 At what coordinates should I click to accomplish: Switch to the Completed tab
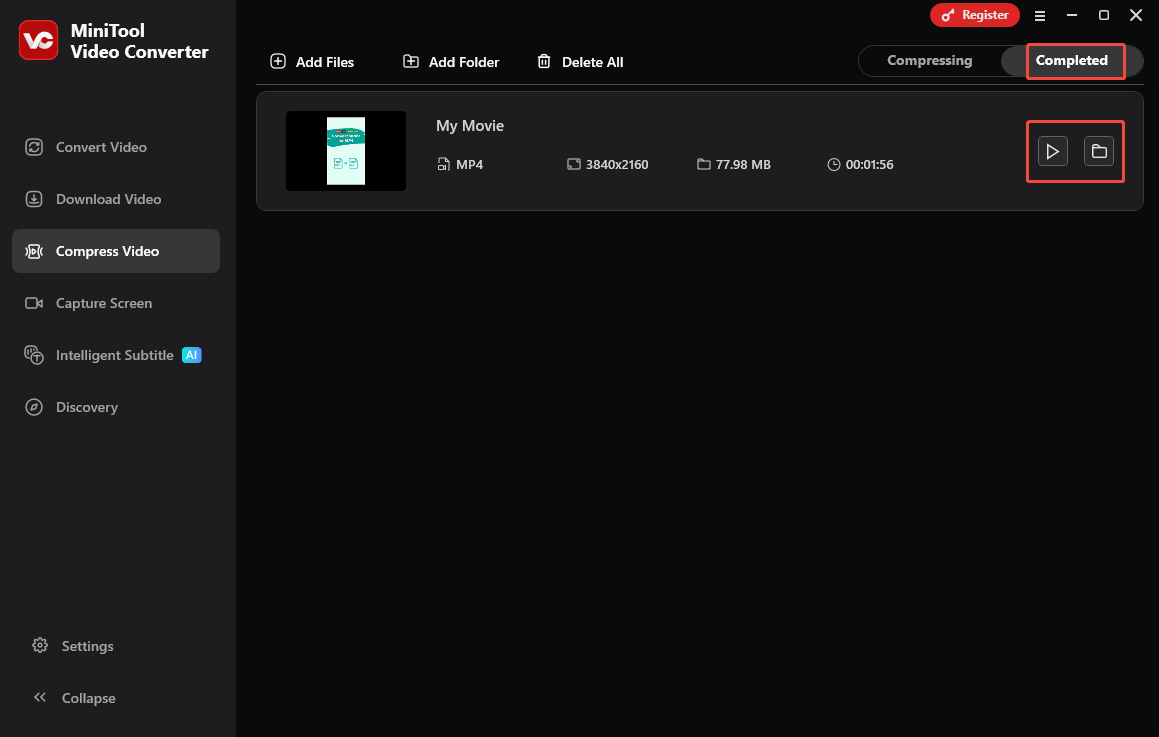[x=1073, y=60]
